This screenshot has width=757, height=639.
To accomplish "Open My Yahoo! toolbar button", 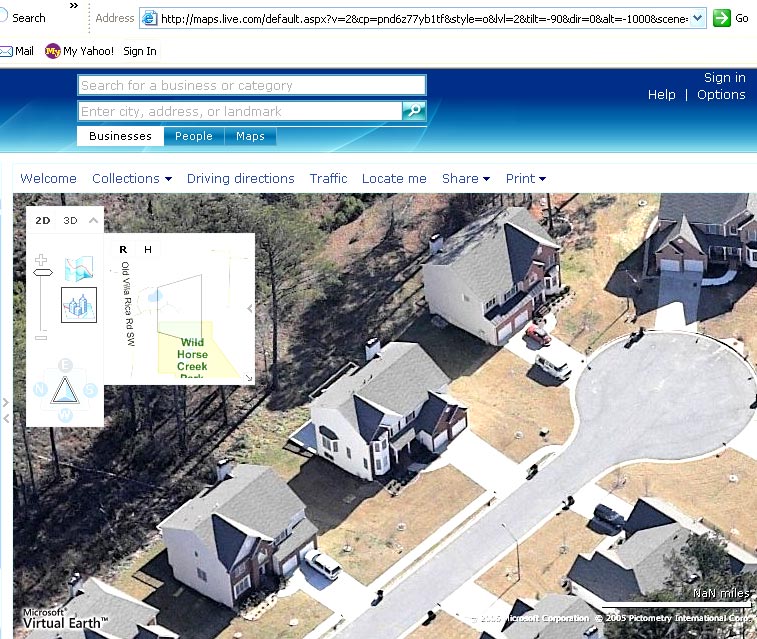I will click(x=80, y=51).
